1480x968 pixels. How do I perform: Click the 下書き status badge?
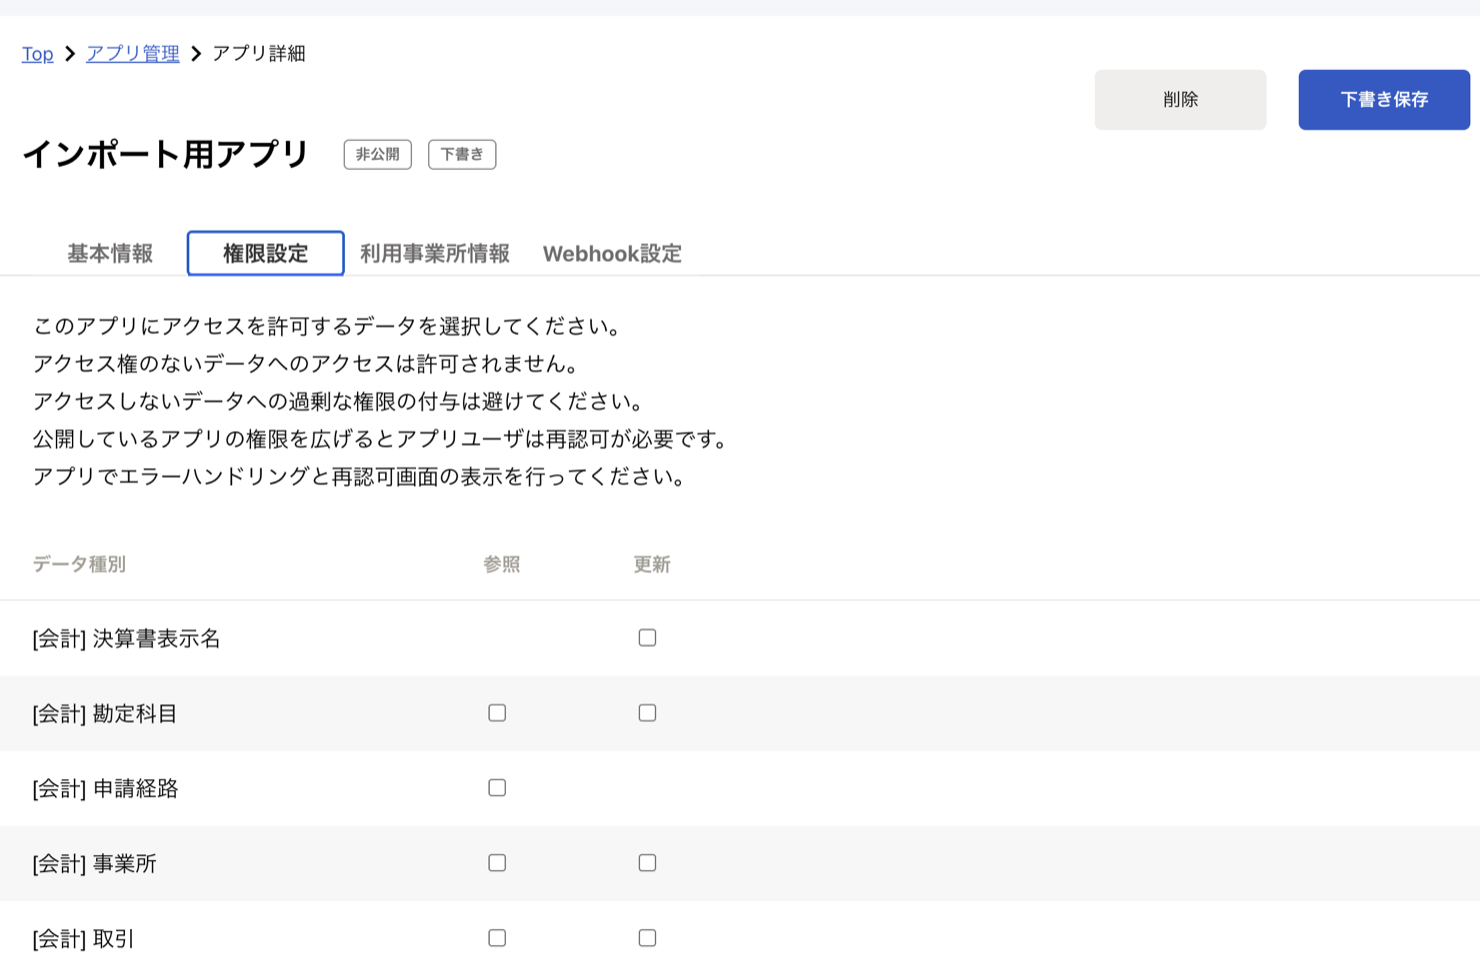462,155
